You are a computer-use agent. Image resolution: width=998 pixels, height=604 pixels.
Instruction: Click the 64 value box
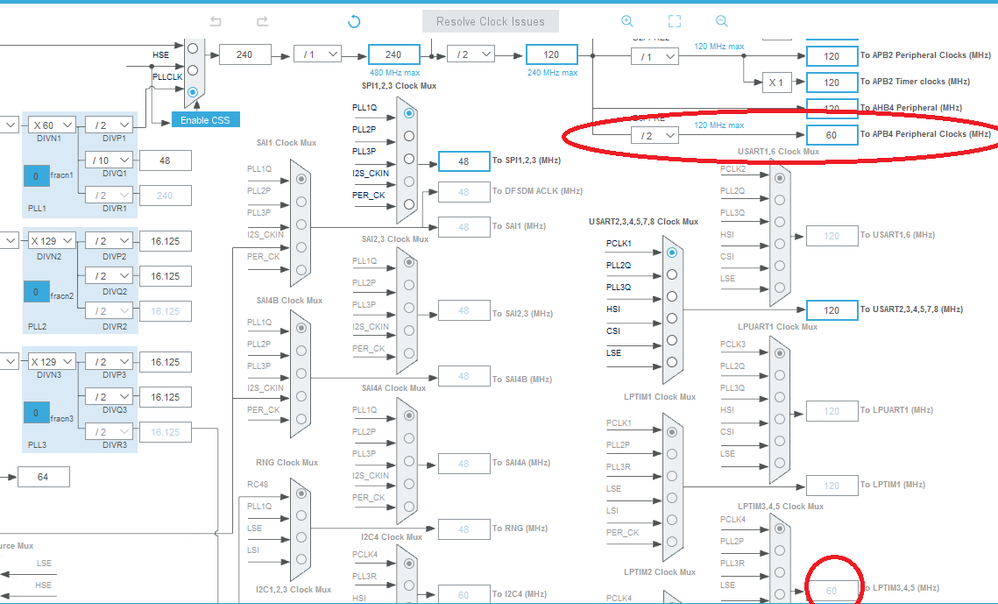click(x=43, y=477)
